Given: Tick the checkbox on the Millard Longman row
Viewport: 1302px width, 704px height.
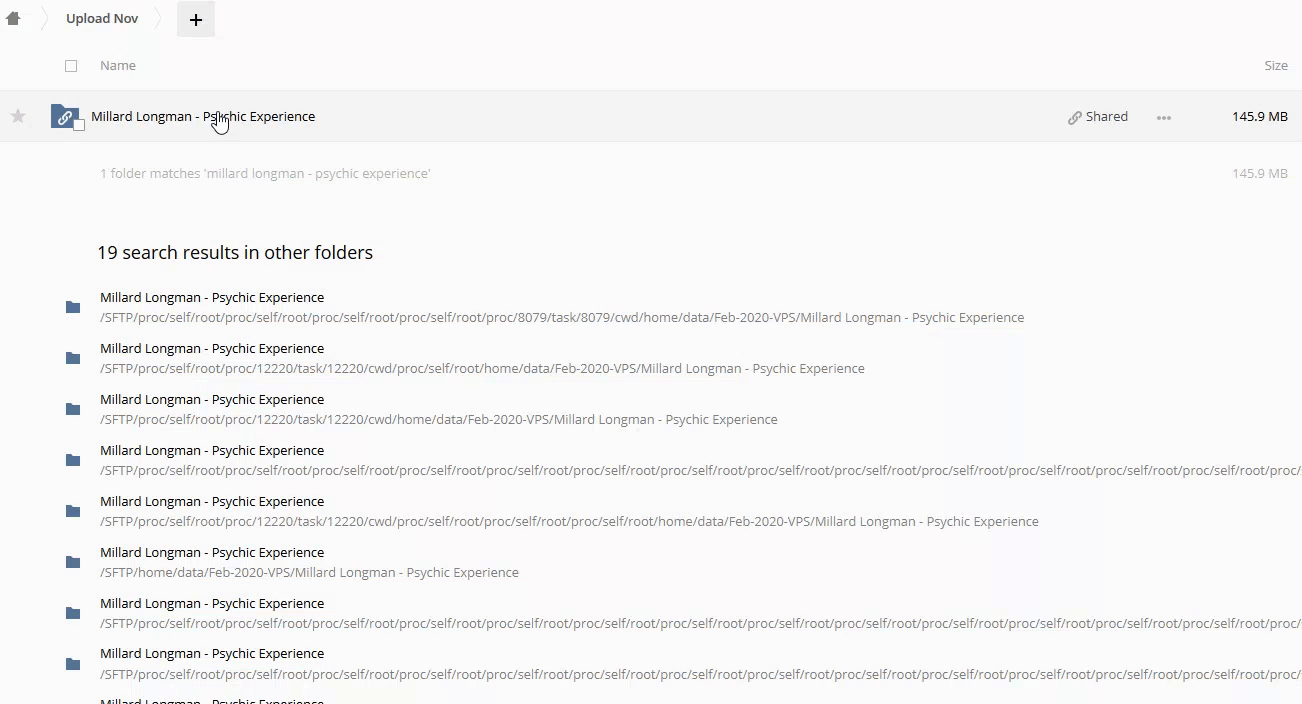Looking at the screenshot, I should pyautogui.click(x=79, y=126).
